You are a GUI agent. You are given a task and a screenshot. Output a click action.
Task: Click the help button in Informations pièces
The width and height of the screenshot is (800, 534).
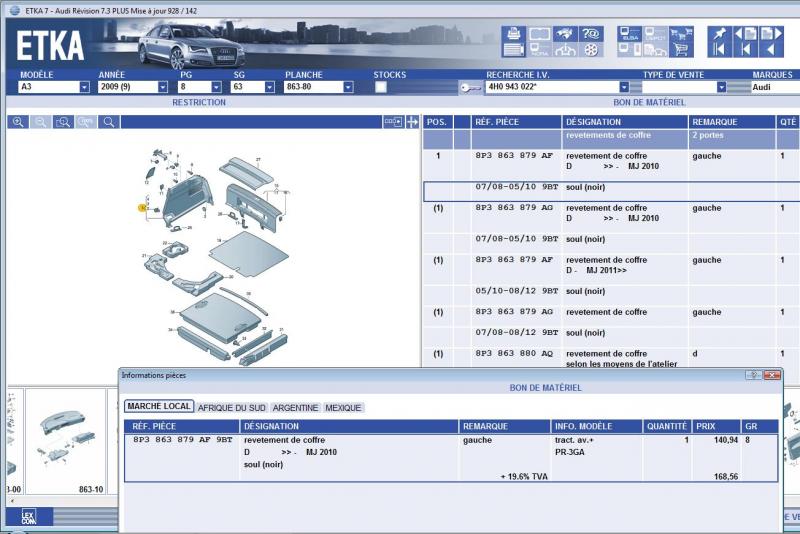(753, 375)
